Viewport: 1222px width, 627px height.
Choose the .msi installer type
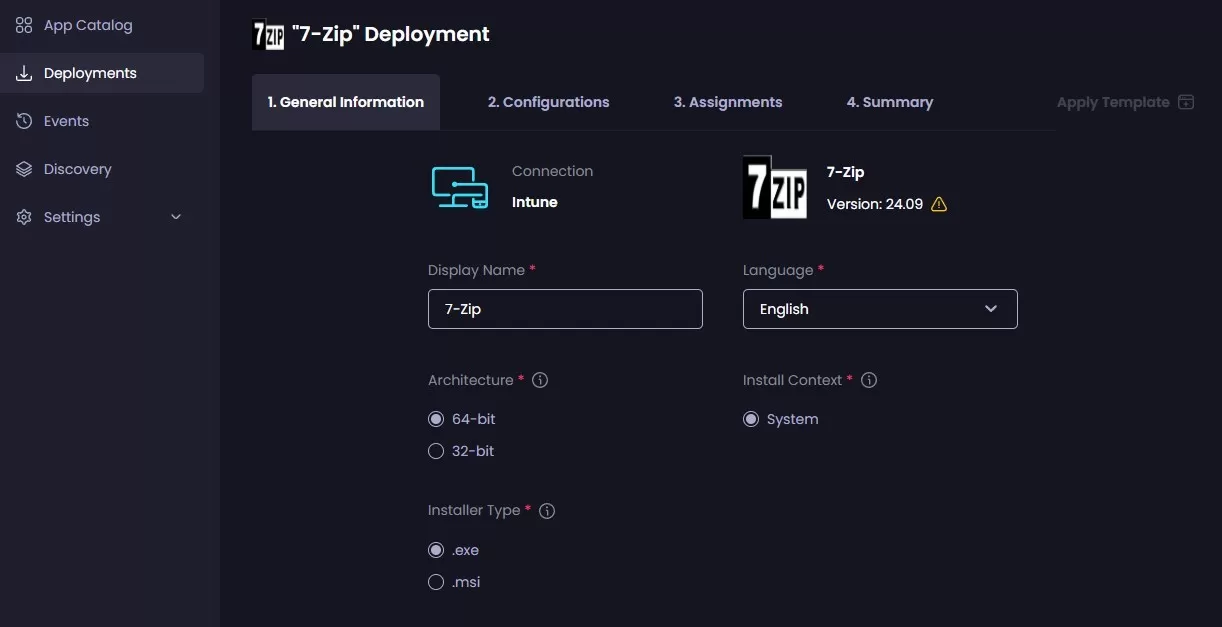pos(436,582)
